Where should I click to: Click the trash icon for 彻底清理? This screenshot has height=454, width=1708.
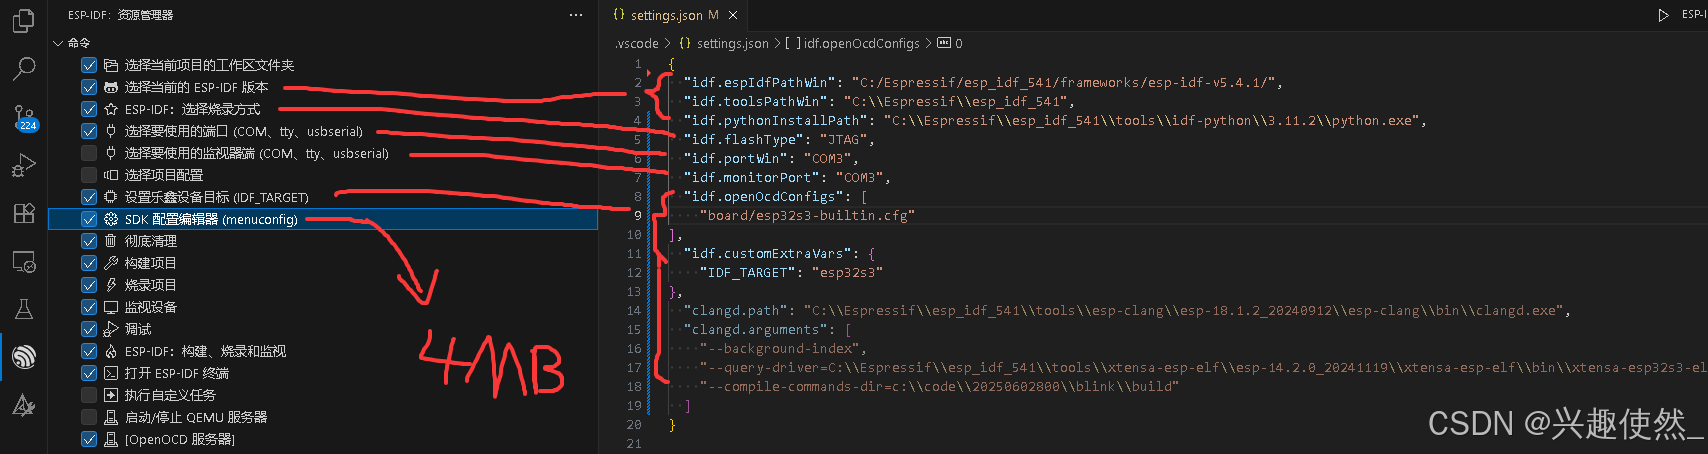(111, 241)
